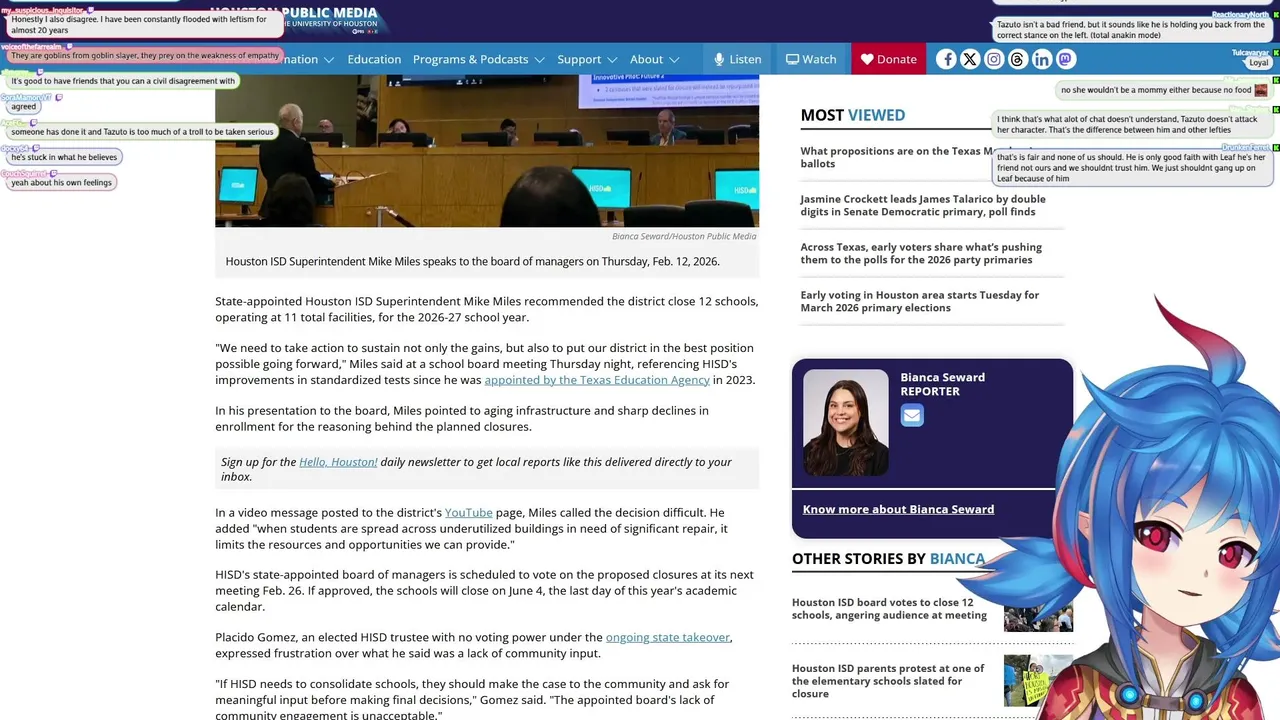Open 'Jasmine Crockett leads James Talarico' story
Viewport: 1280px width, 720px height.
pos(923,205)
